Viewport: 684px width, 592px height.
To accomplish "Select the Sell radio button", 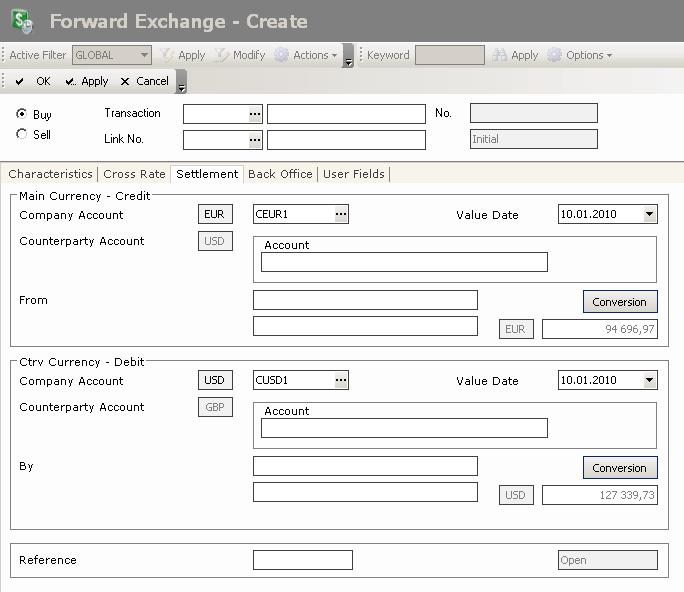I will click(x=22, y=134).
